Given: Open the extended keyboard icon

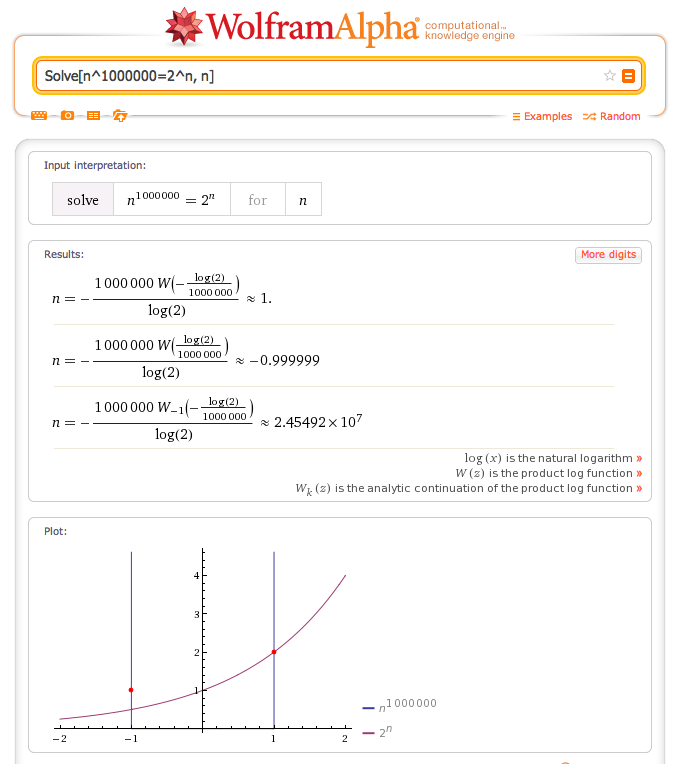Looking at the screenshot, I should click(39, 115).
